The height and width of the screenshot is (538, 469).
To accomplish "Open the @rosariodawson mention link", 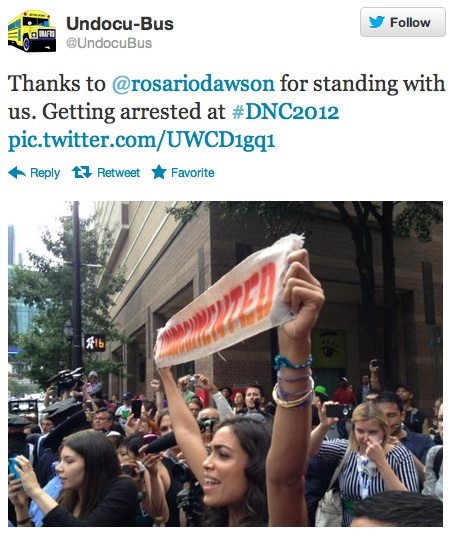I will pos(193,84).
